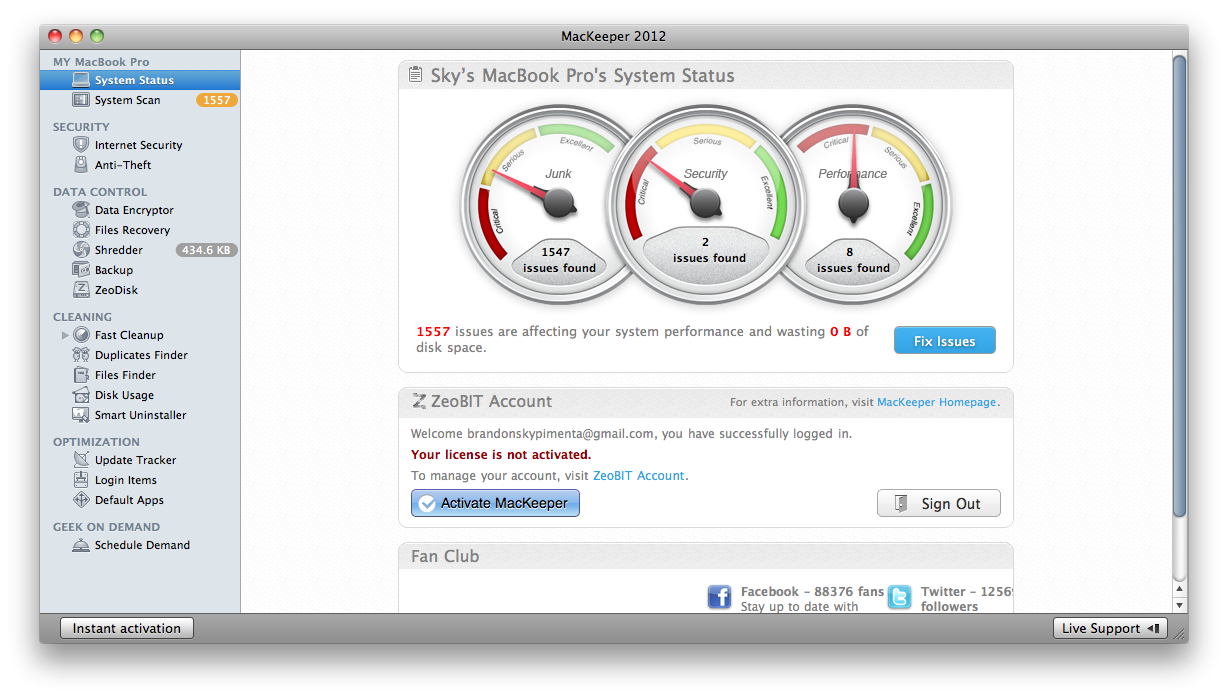Click the Internet Security shield icon
This screenshot has height=698, width=1228.
81,145
